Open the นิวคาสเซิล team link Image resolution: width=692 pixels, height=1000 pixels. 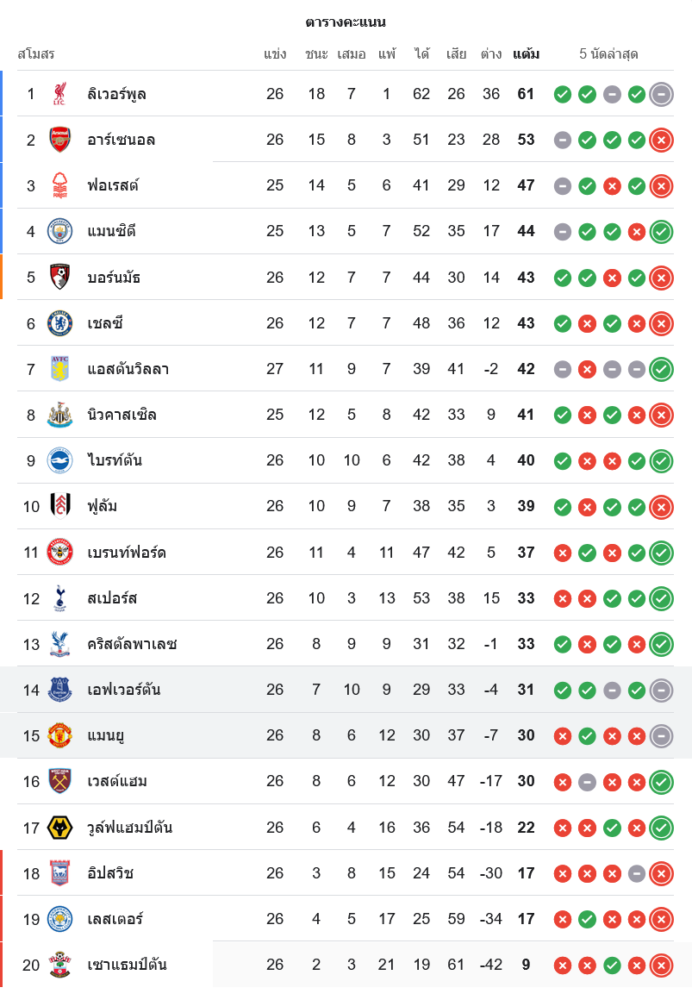[x=121, y=415]
